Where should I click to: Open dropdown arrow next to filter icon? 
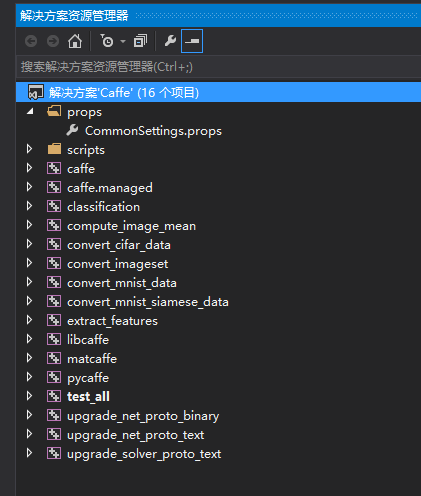coord(123,42)
